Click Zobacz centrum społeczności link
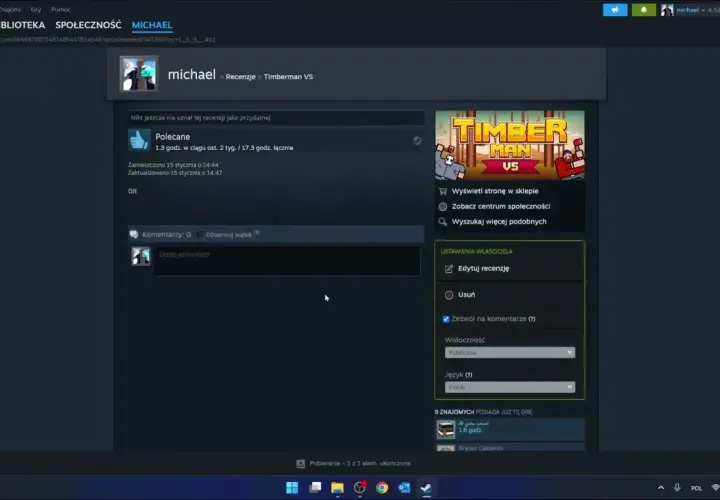This screenshot has height=500, width=720. pos(501,207)
